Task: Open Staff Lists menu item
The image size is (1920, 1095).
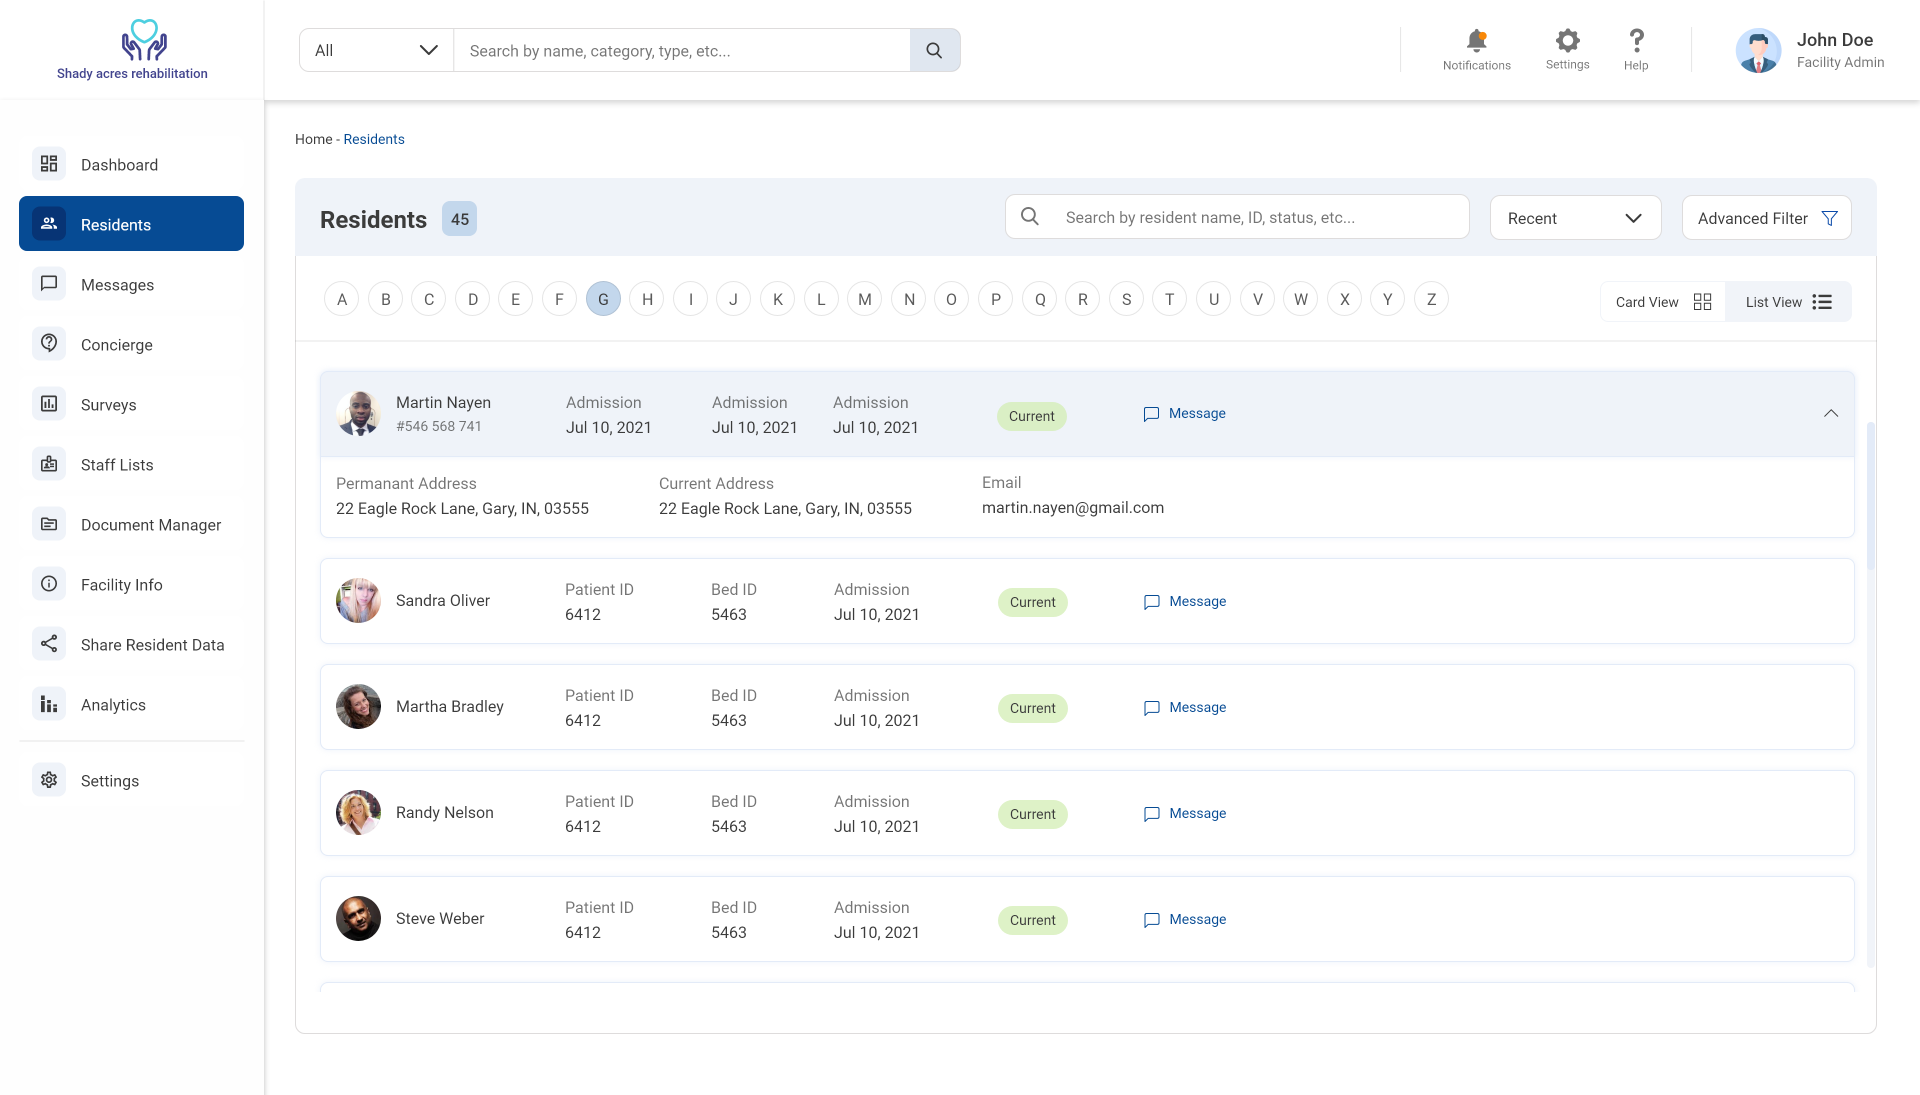Action: [117, 465]
